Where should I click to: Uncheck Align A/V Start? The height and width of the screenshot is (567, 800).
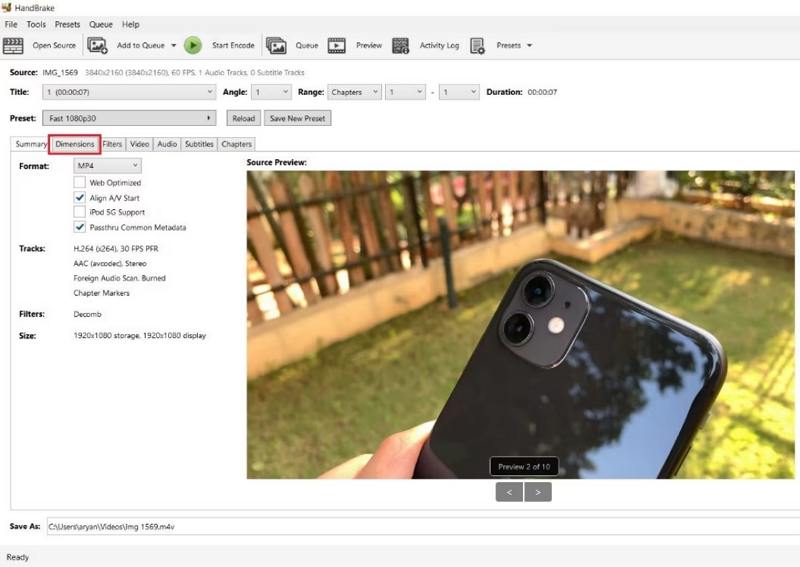80,198
